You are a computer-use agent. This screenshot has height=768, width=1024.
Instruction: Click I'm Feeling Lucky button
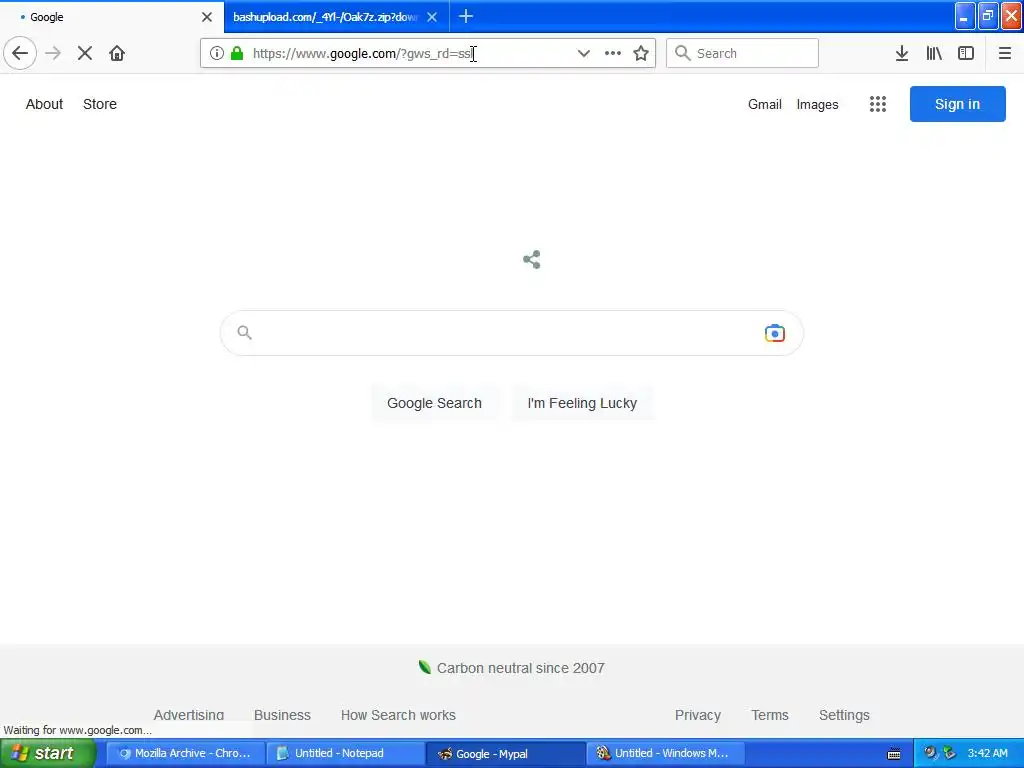point(582,403)
